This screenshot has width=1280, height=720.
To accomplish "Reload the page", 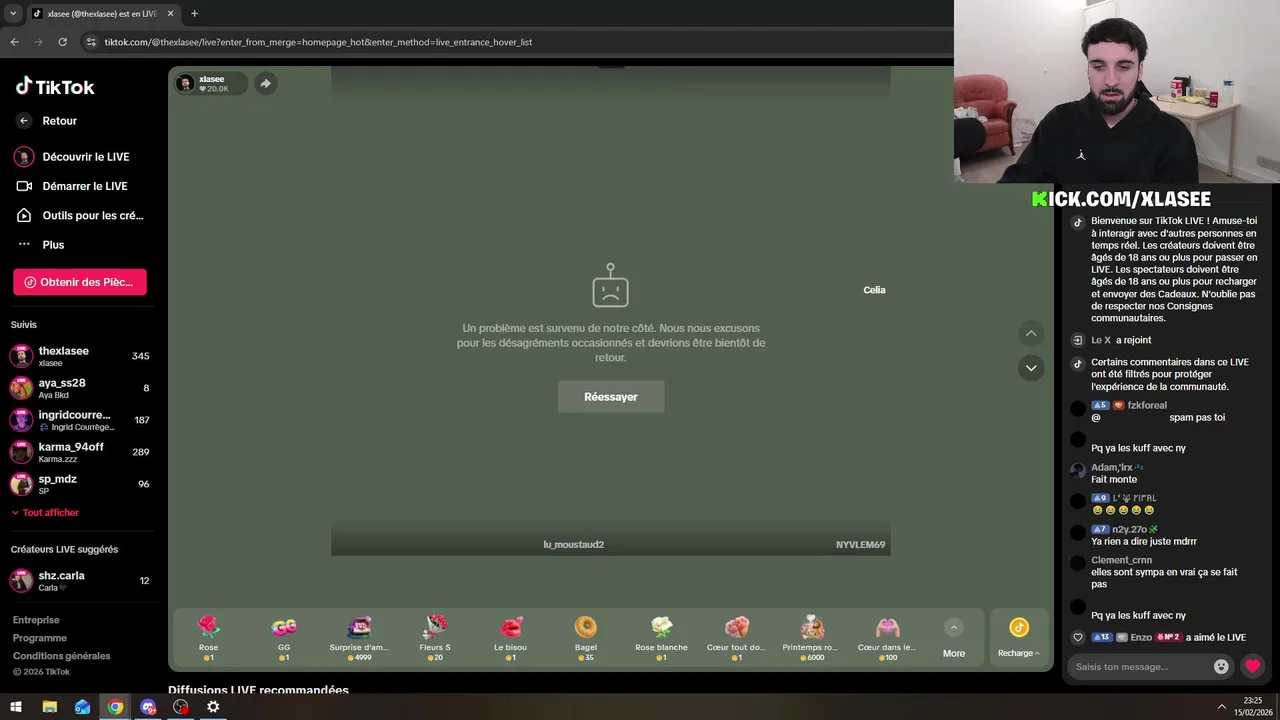I will coord(62,42).
